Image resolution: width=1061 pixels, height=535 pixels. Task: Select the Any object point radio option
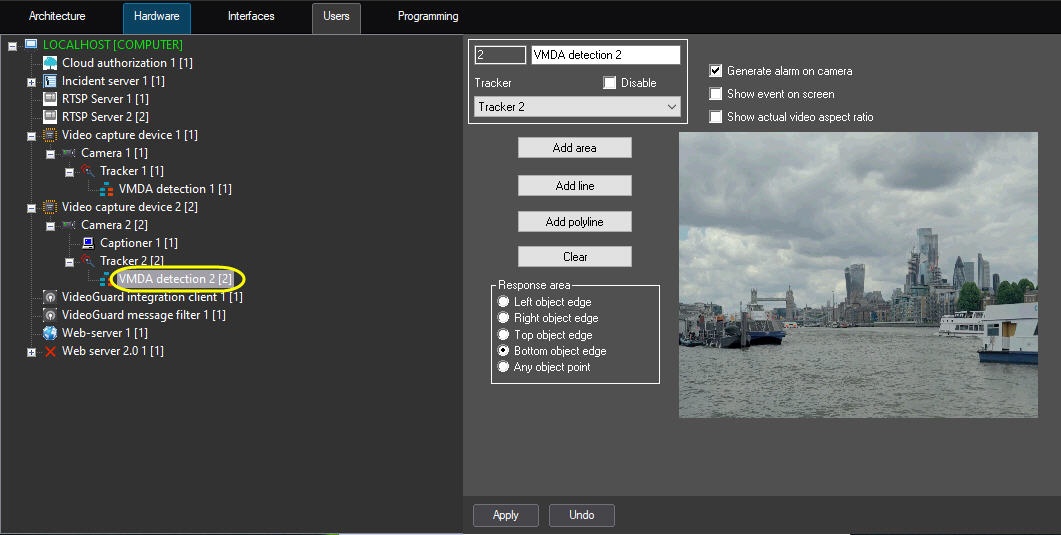[x=504, y=367]
